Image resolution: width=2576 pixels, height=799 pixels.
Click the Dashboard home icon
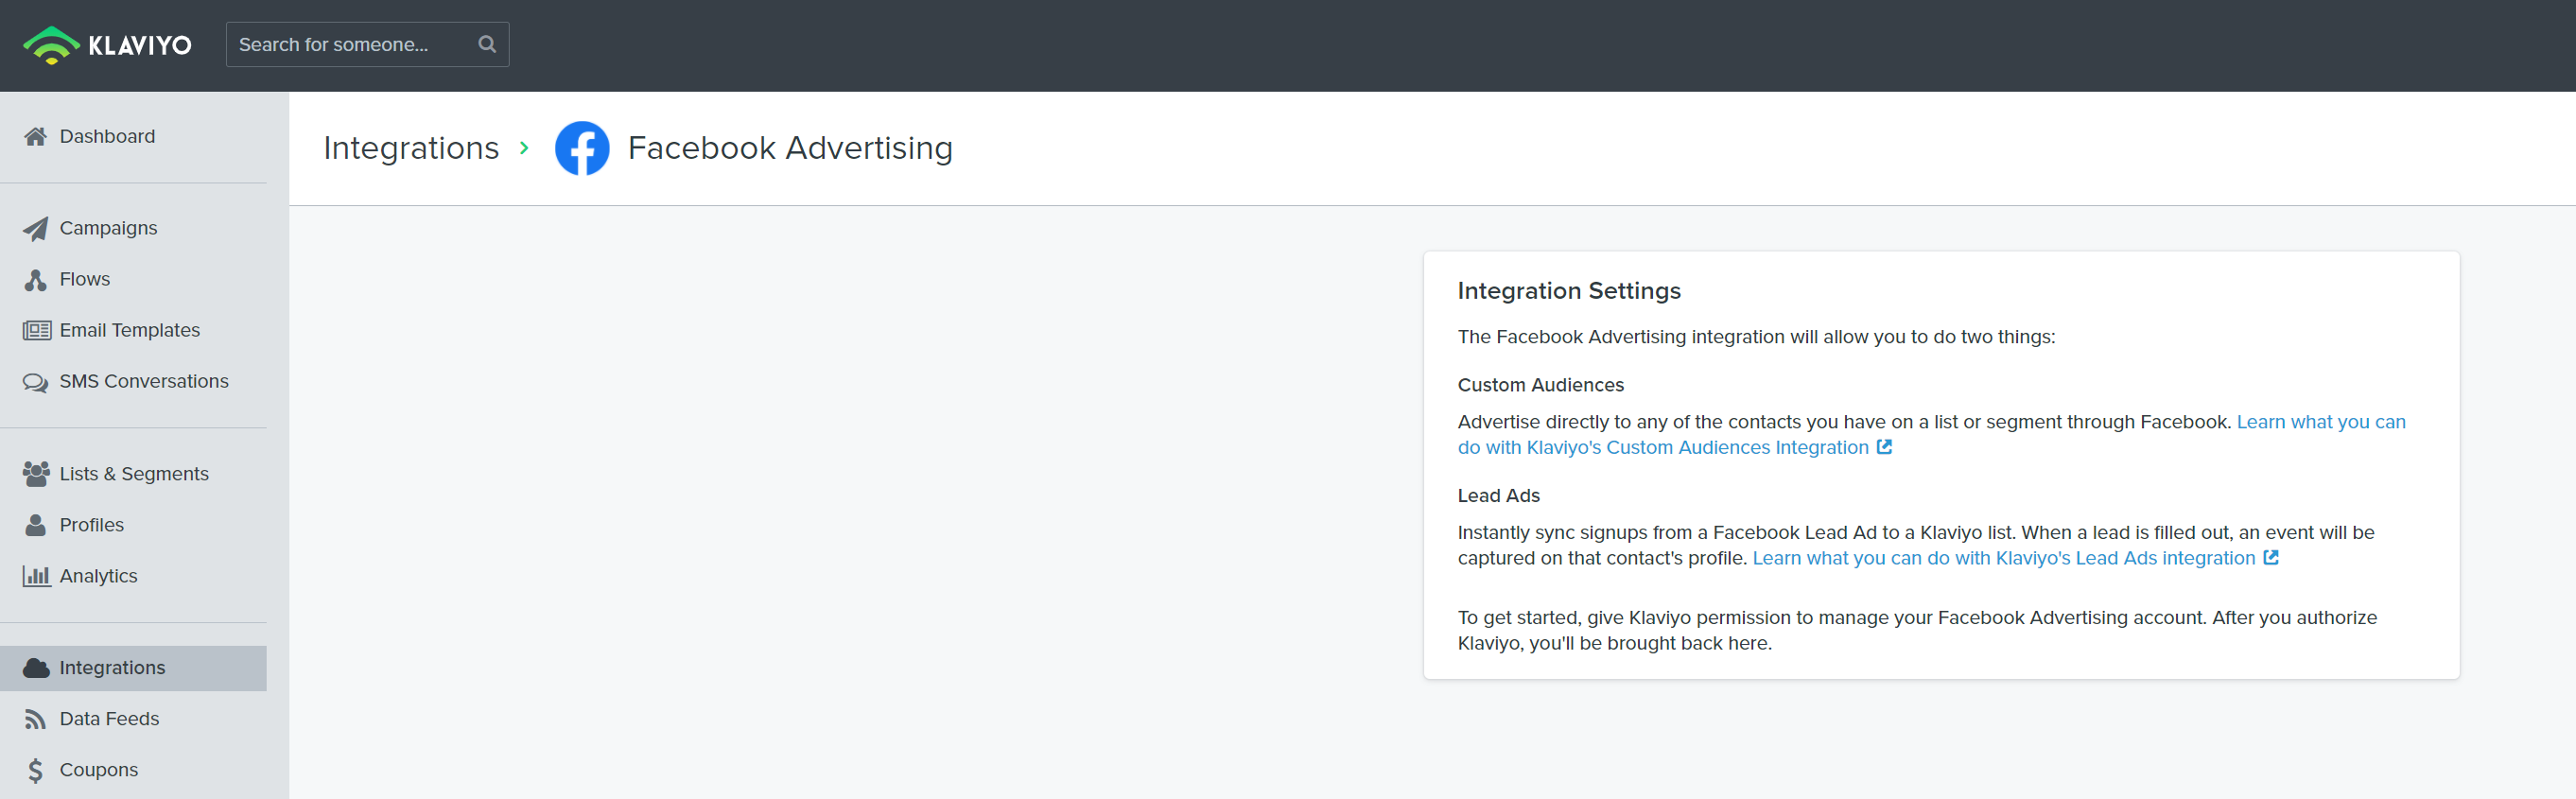point(36,136)
